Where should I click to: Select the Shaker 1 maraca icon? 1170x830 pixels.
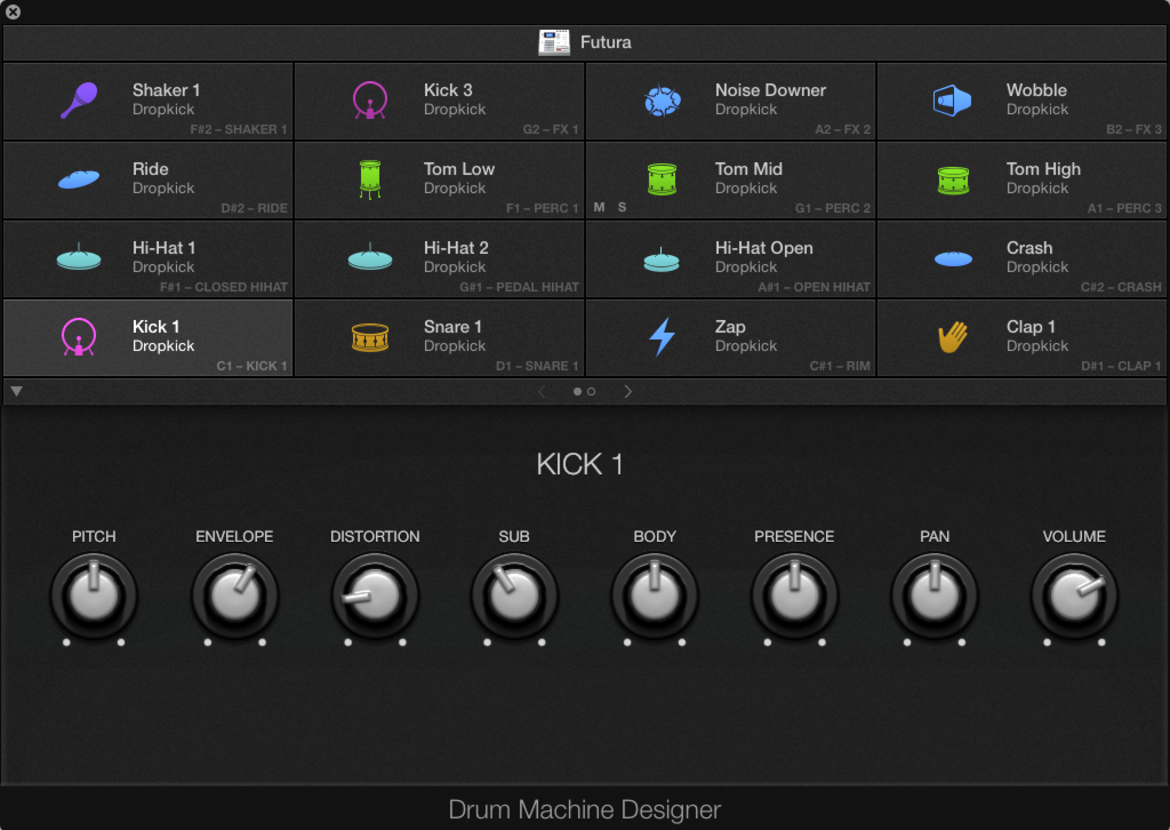tap(78, 100)
